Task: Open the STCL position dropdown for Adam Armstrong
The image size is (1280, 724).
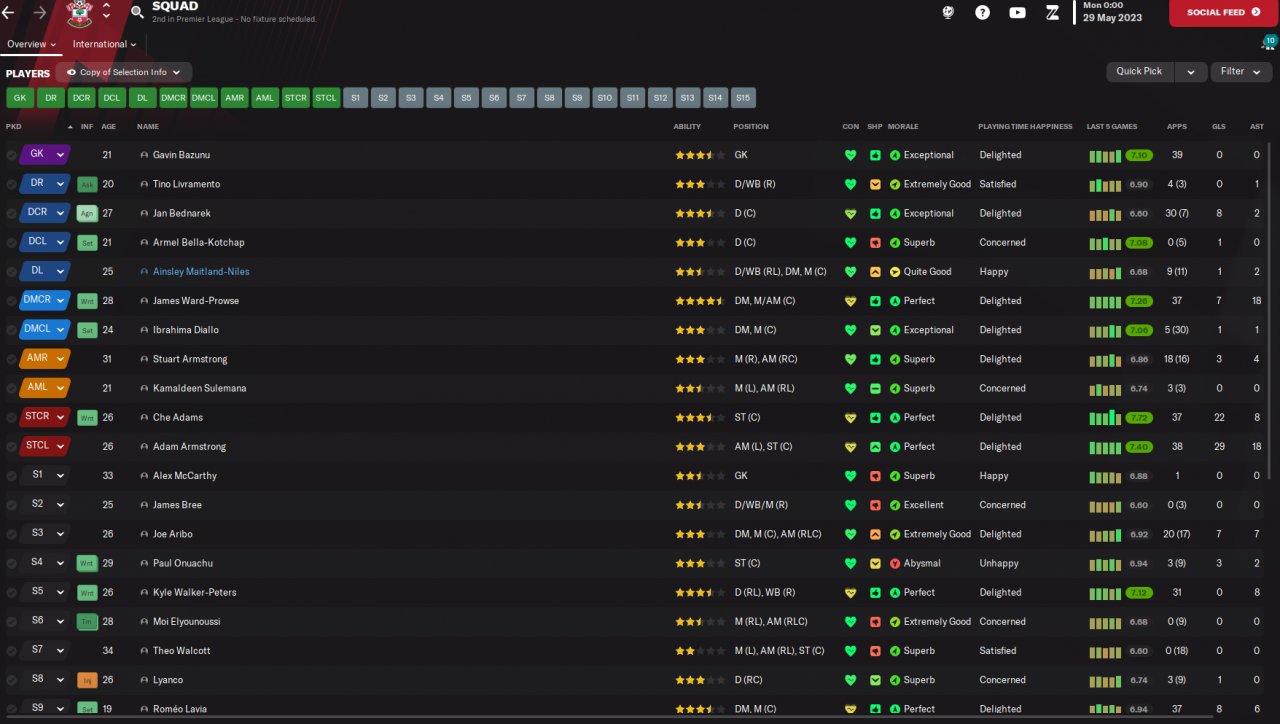Action: (x=44, y=446)
